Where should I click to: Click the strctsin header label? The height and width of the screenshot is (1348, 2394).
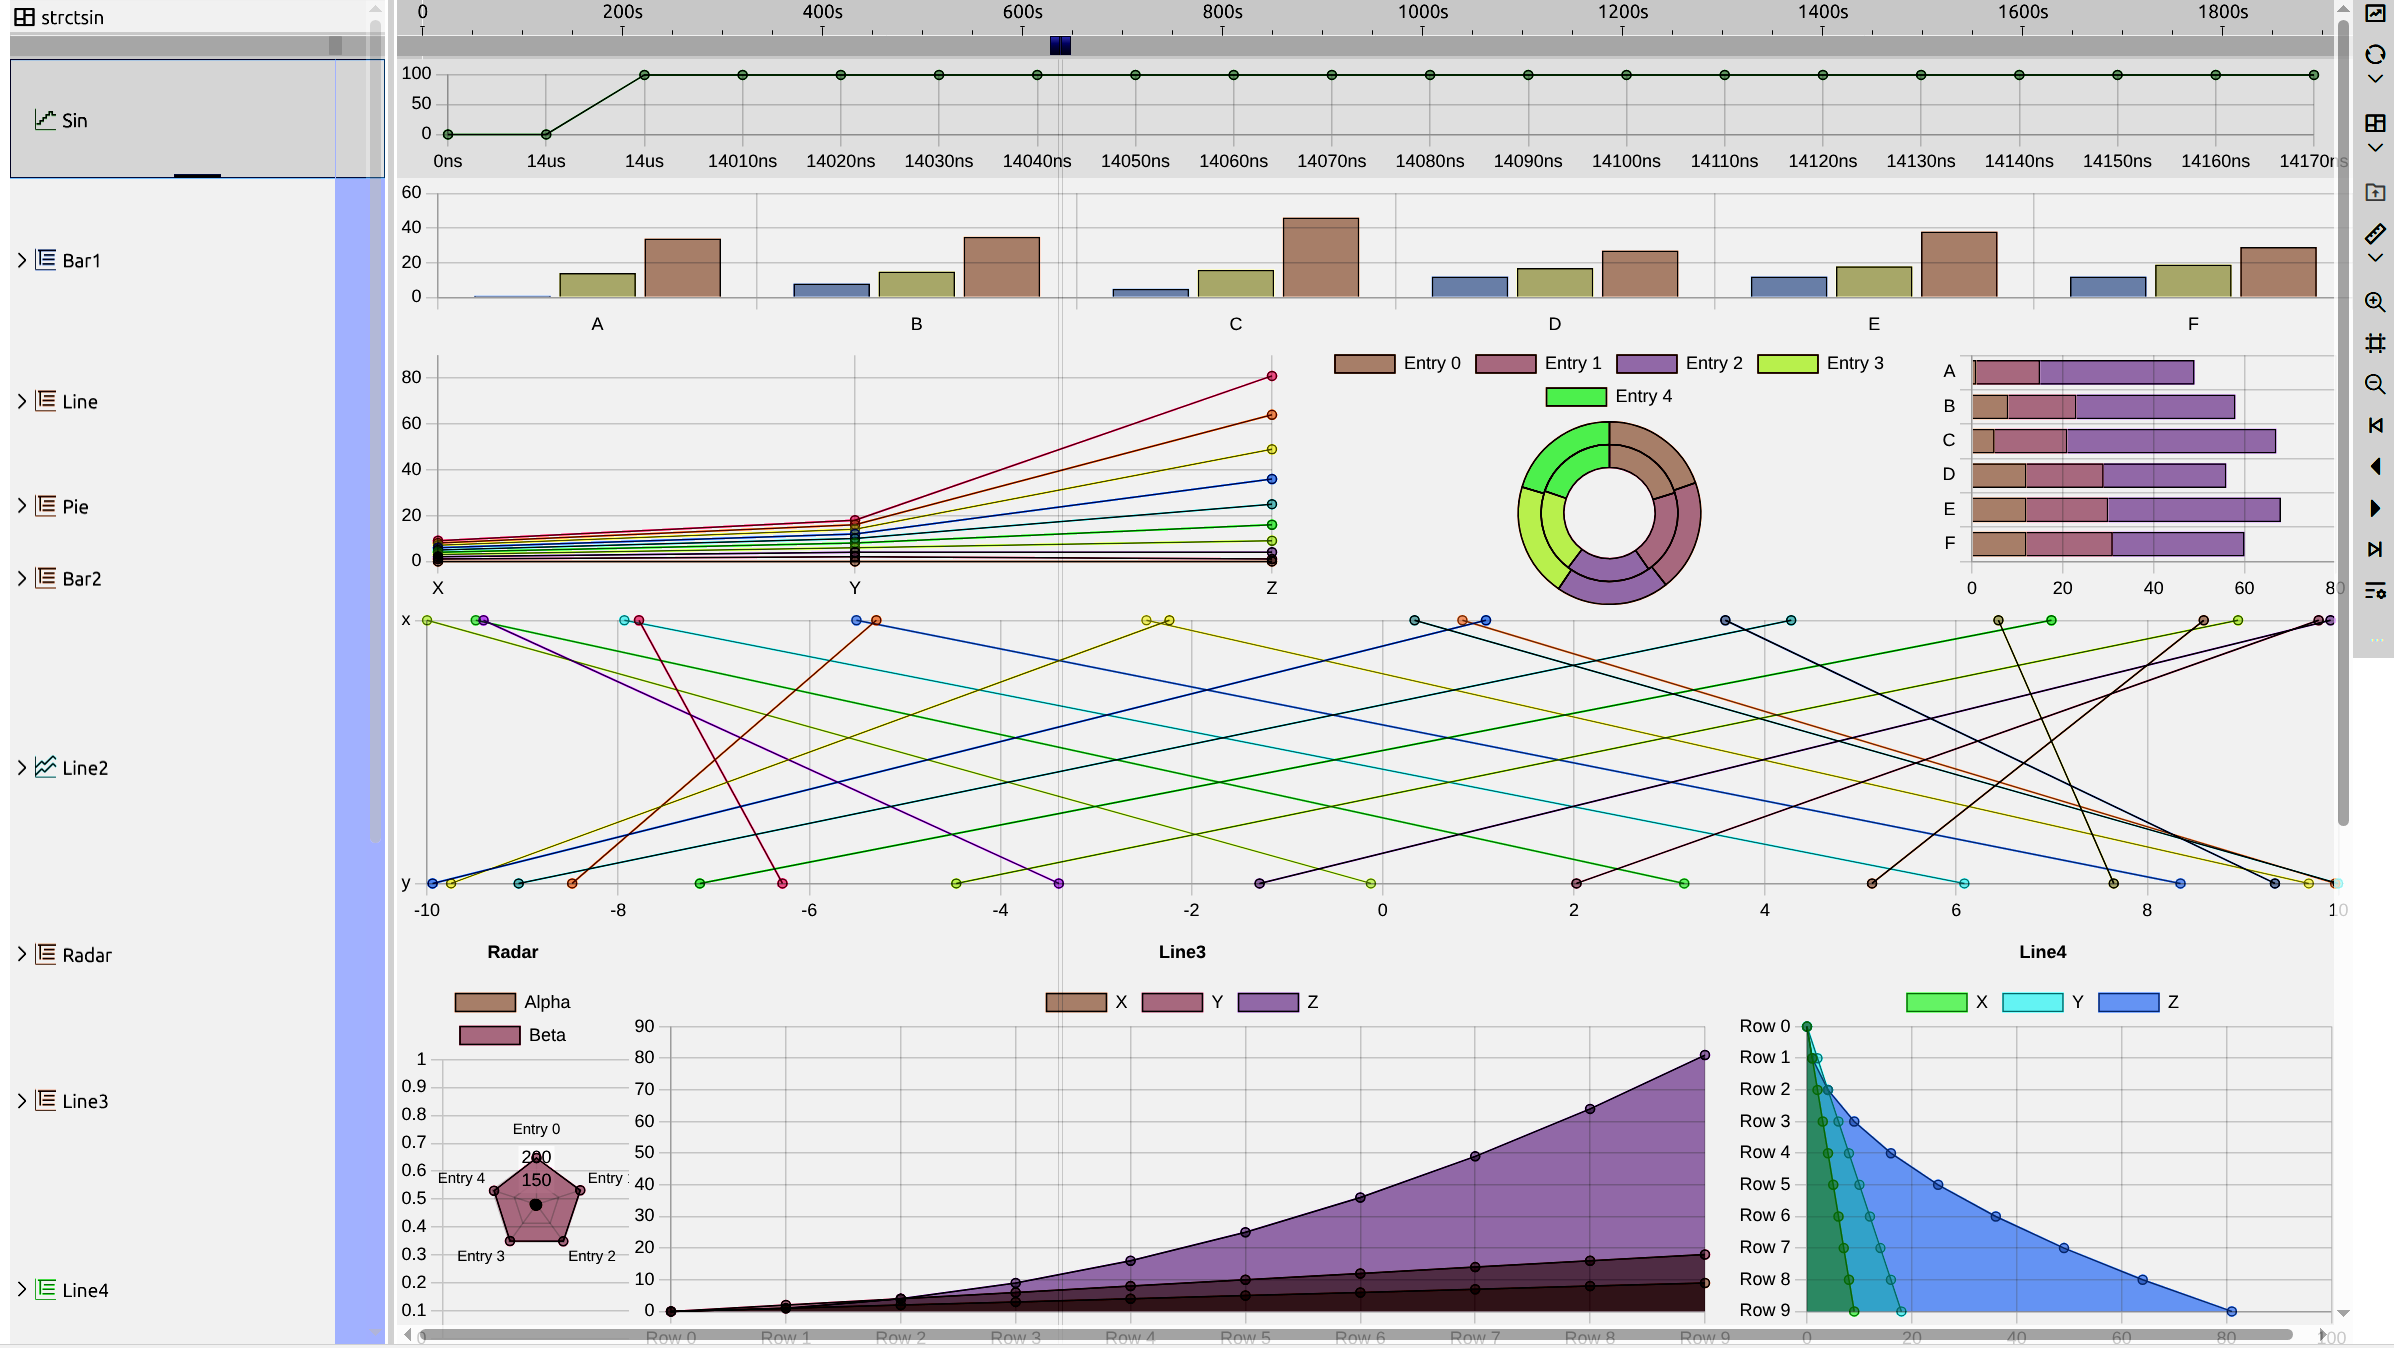72,17
